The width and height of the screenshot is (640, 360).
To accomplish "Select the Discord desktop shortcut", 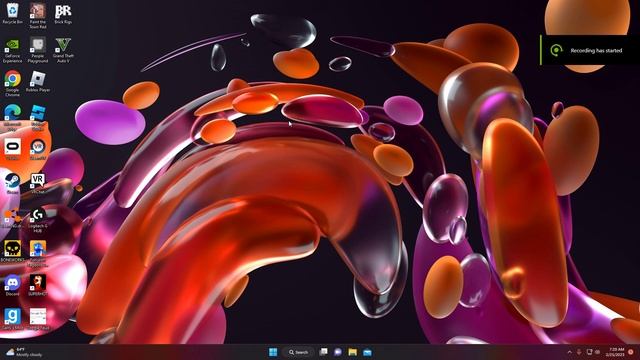I will (12, 285).
